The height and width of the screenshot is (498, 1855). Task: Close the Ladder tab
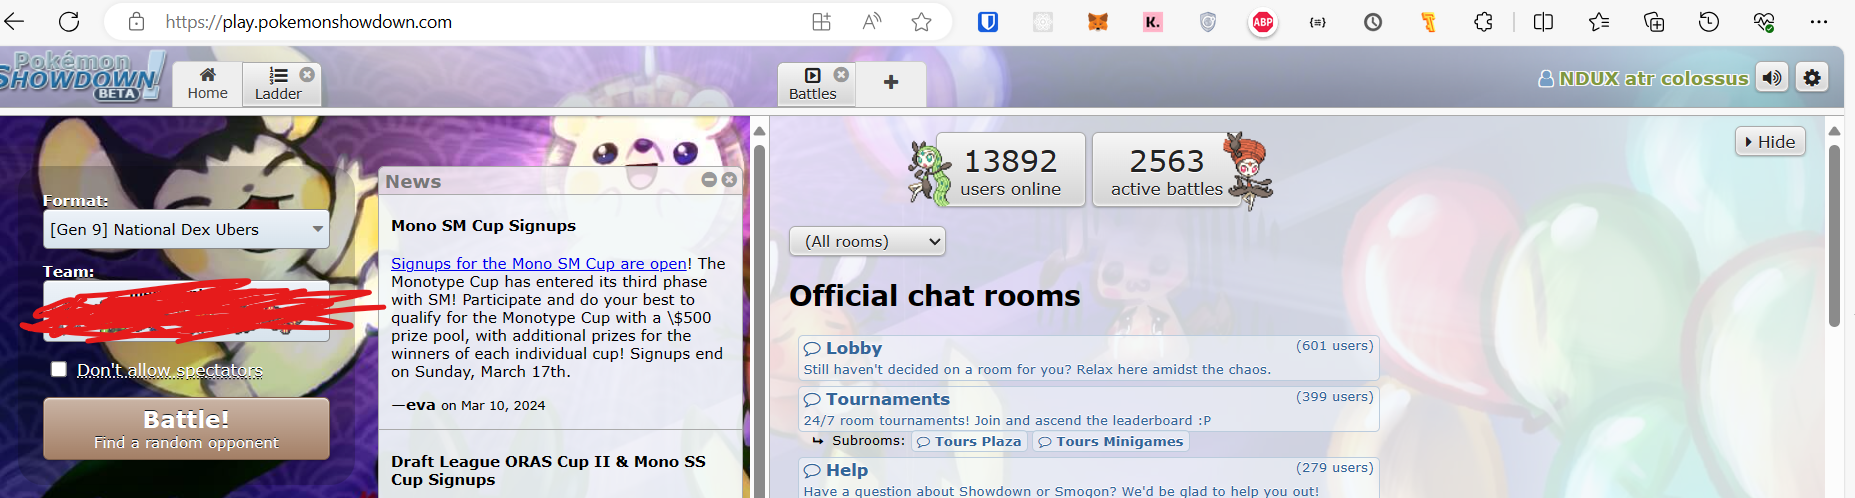(x=307, y=74)
